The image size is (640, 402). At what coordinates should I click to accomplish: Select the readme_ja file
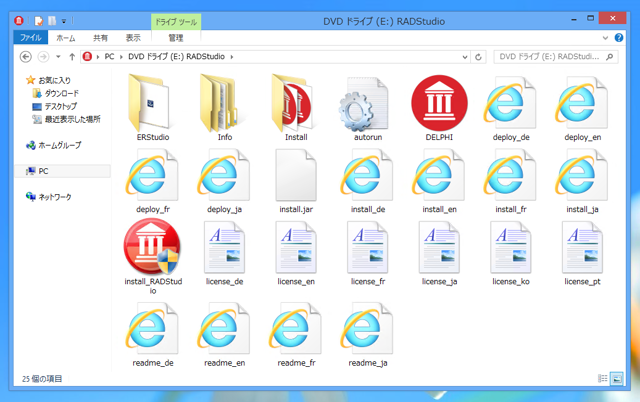pos(368,335)
